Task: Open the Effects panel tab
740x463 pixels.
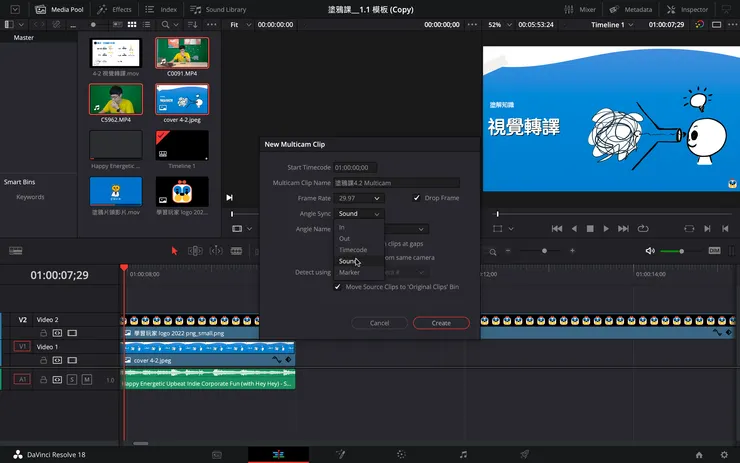Action: (x=115, y=9)
